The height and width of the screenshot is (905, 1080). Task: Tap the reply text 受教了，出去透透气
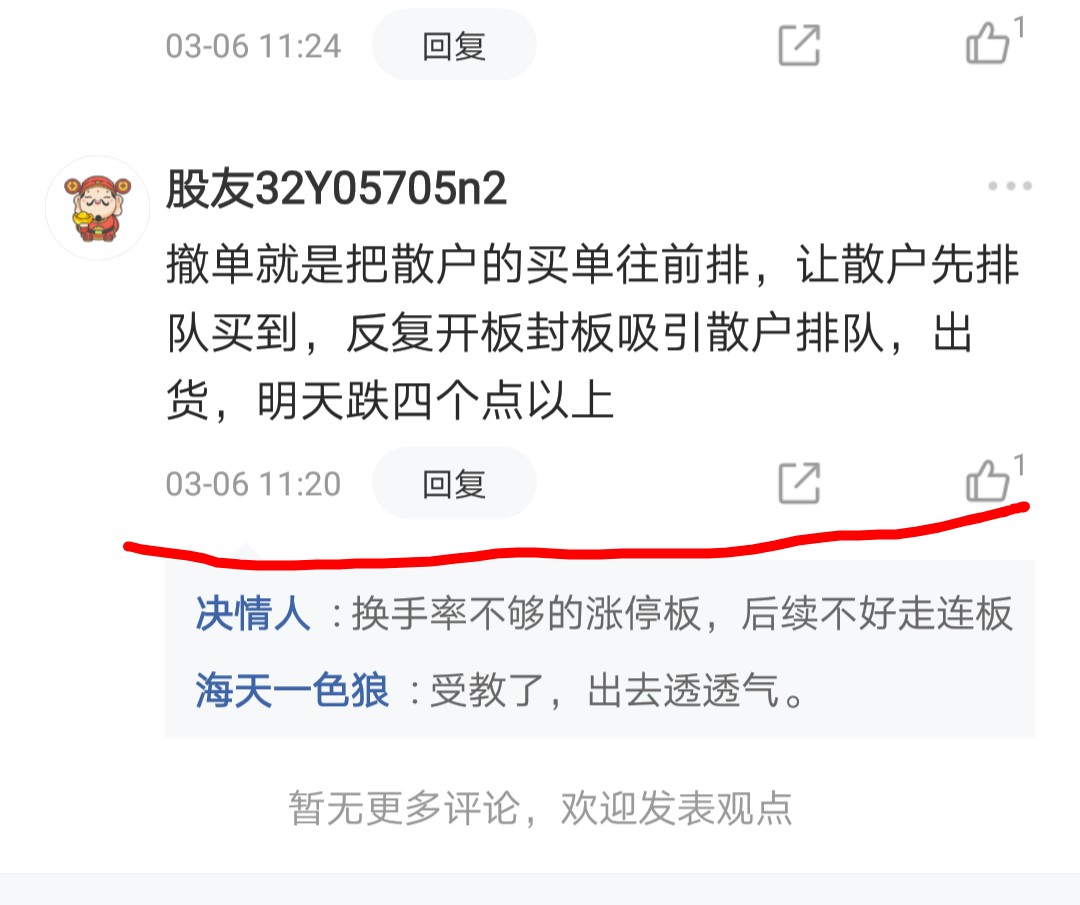pyautogui.click(x=617, y=691)
